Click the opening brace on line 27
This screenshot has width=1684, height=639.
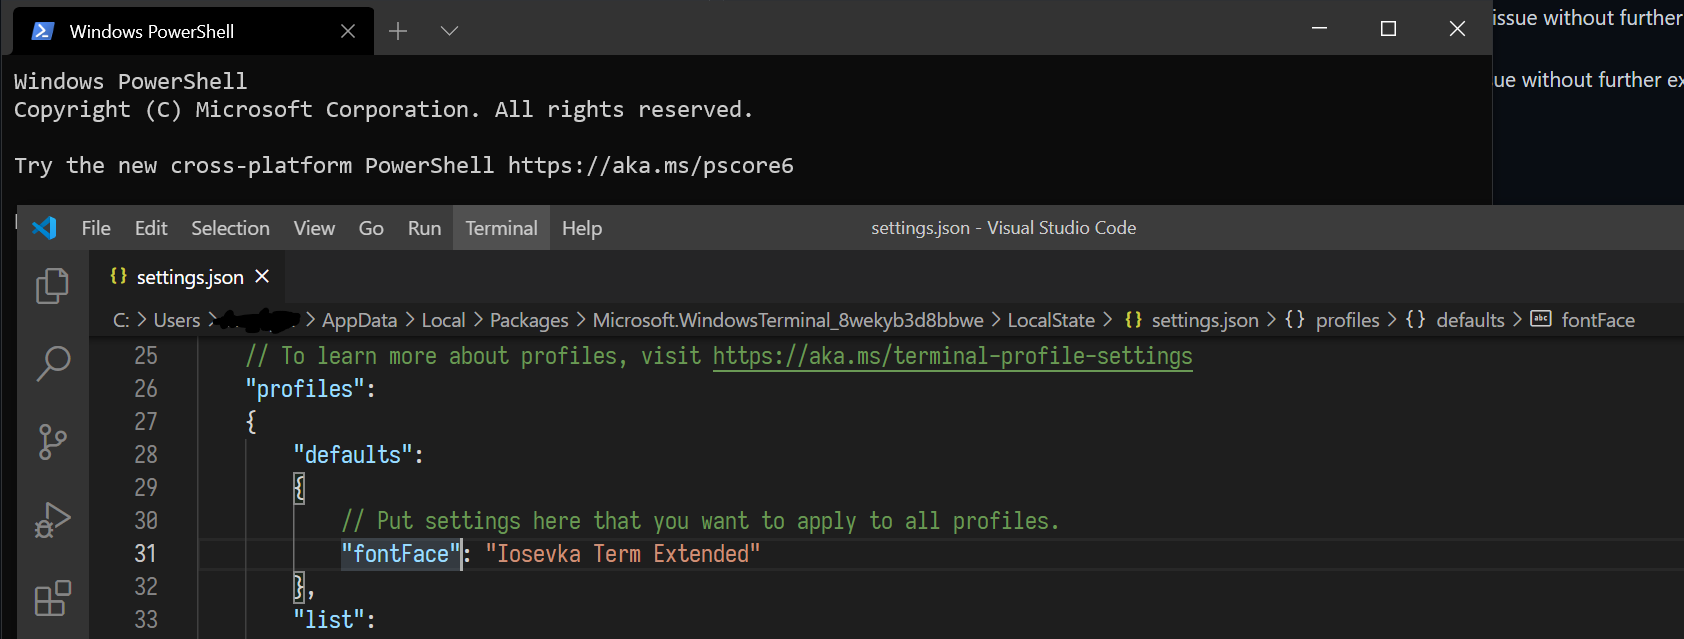251,422
